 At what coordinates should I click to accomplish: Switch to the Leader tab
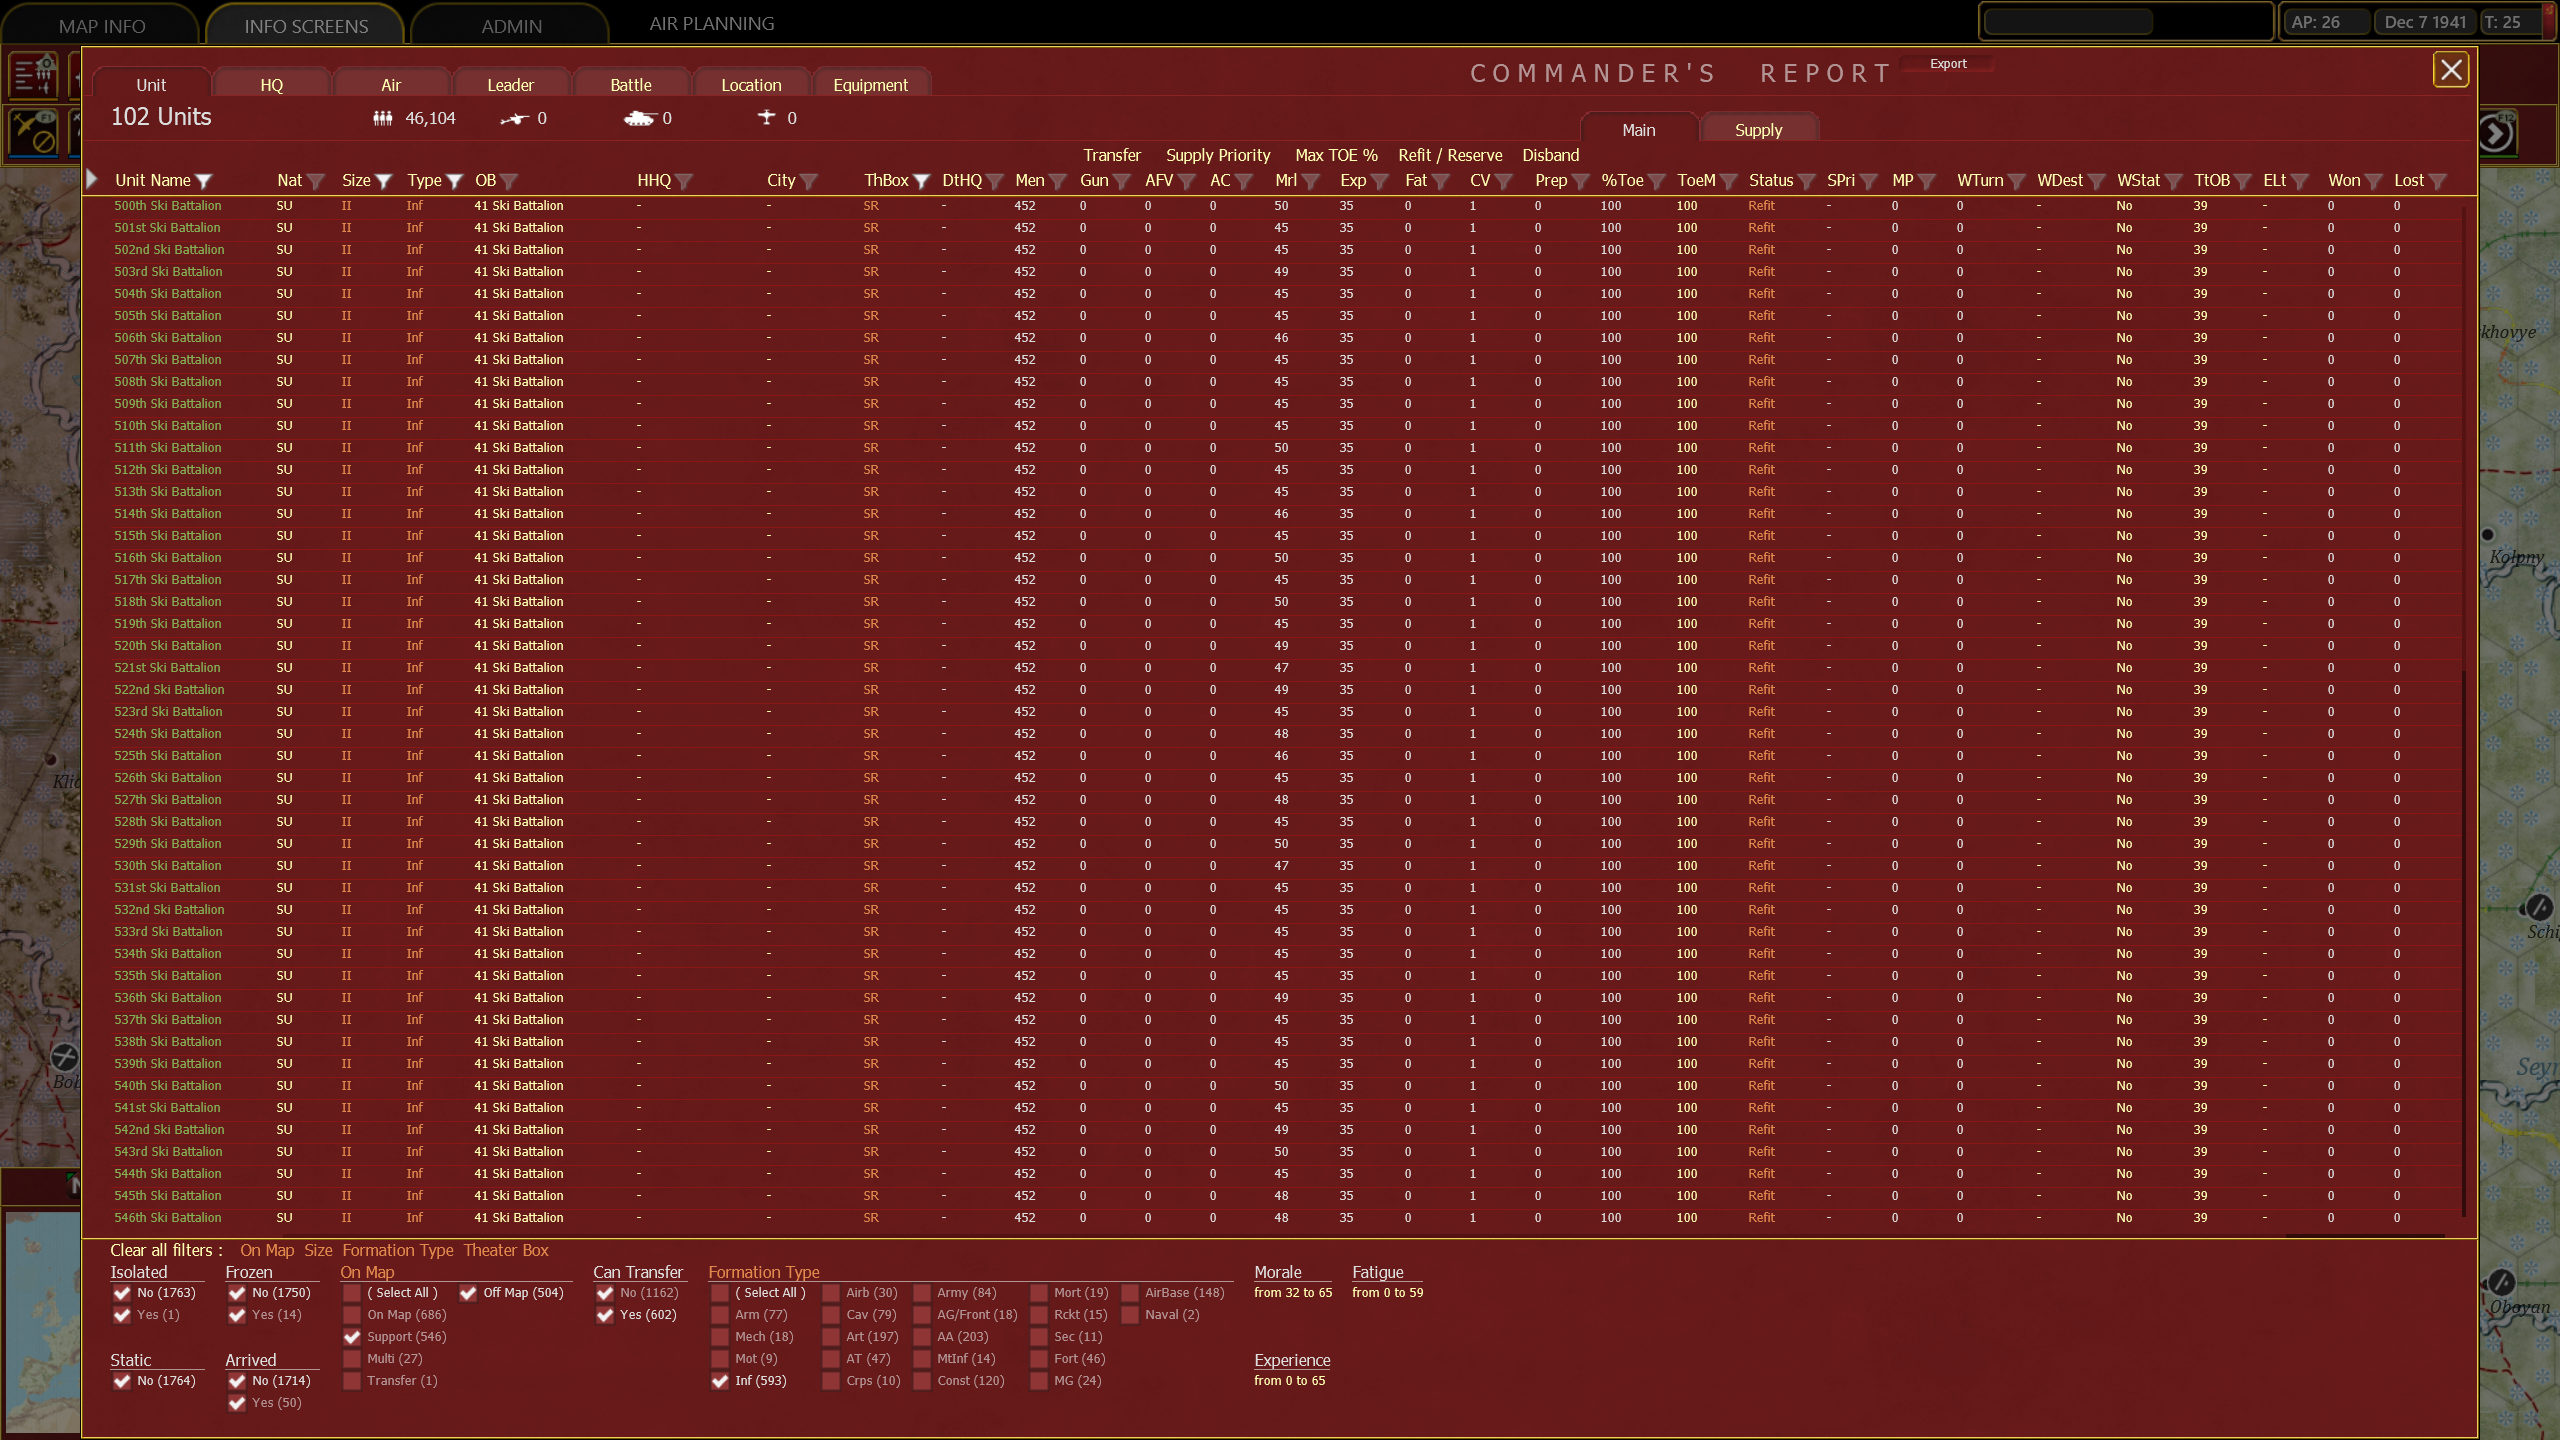click(x=510, y=85)
